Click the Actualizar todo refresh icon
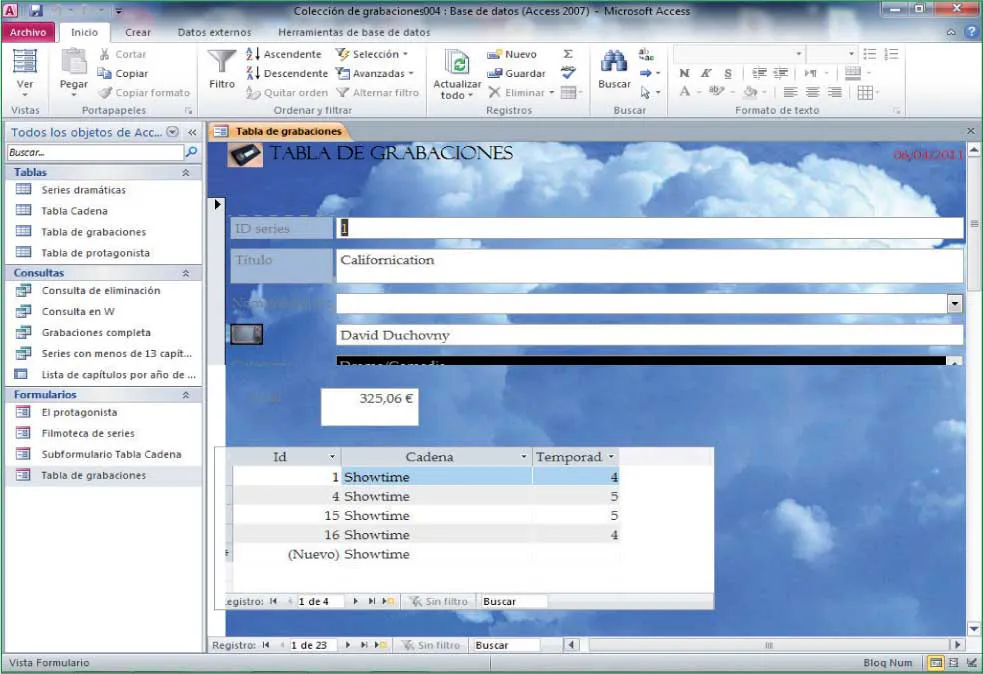This screenshot has height=674, width=983. click(x=457, y=63)
